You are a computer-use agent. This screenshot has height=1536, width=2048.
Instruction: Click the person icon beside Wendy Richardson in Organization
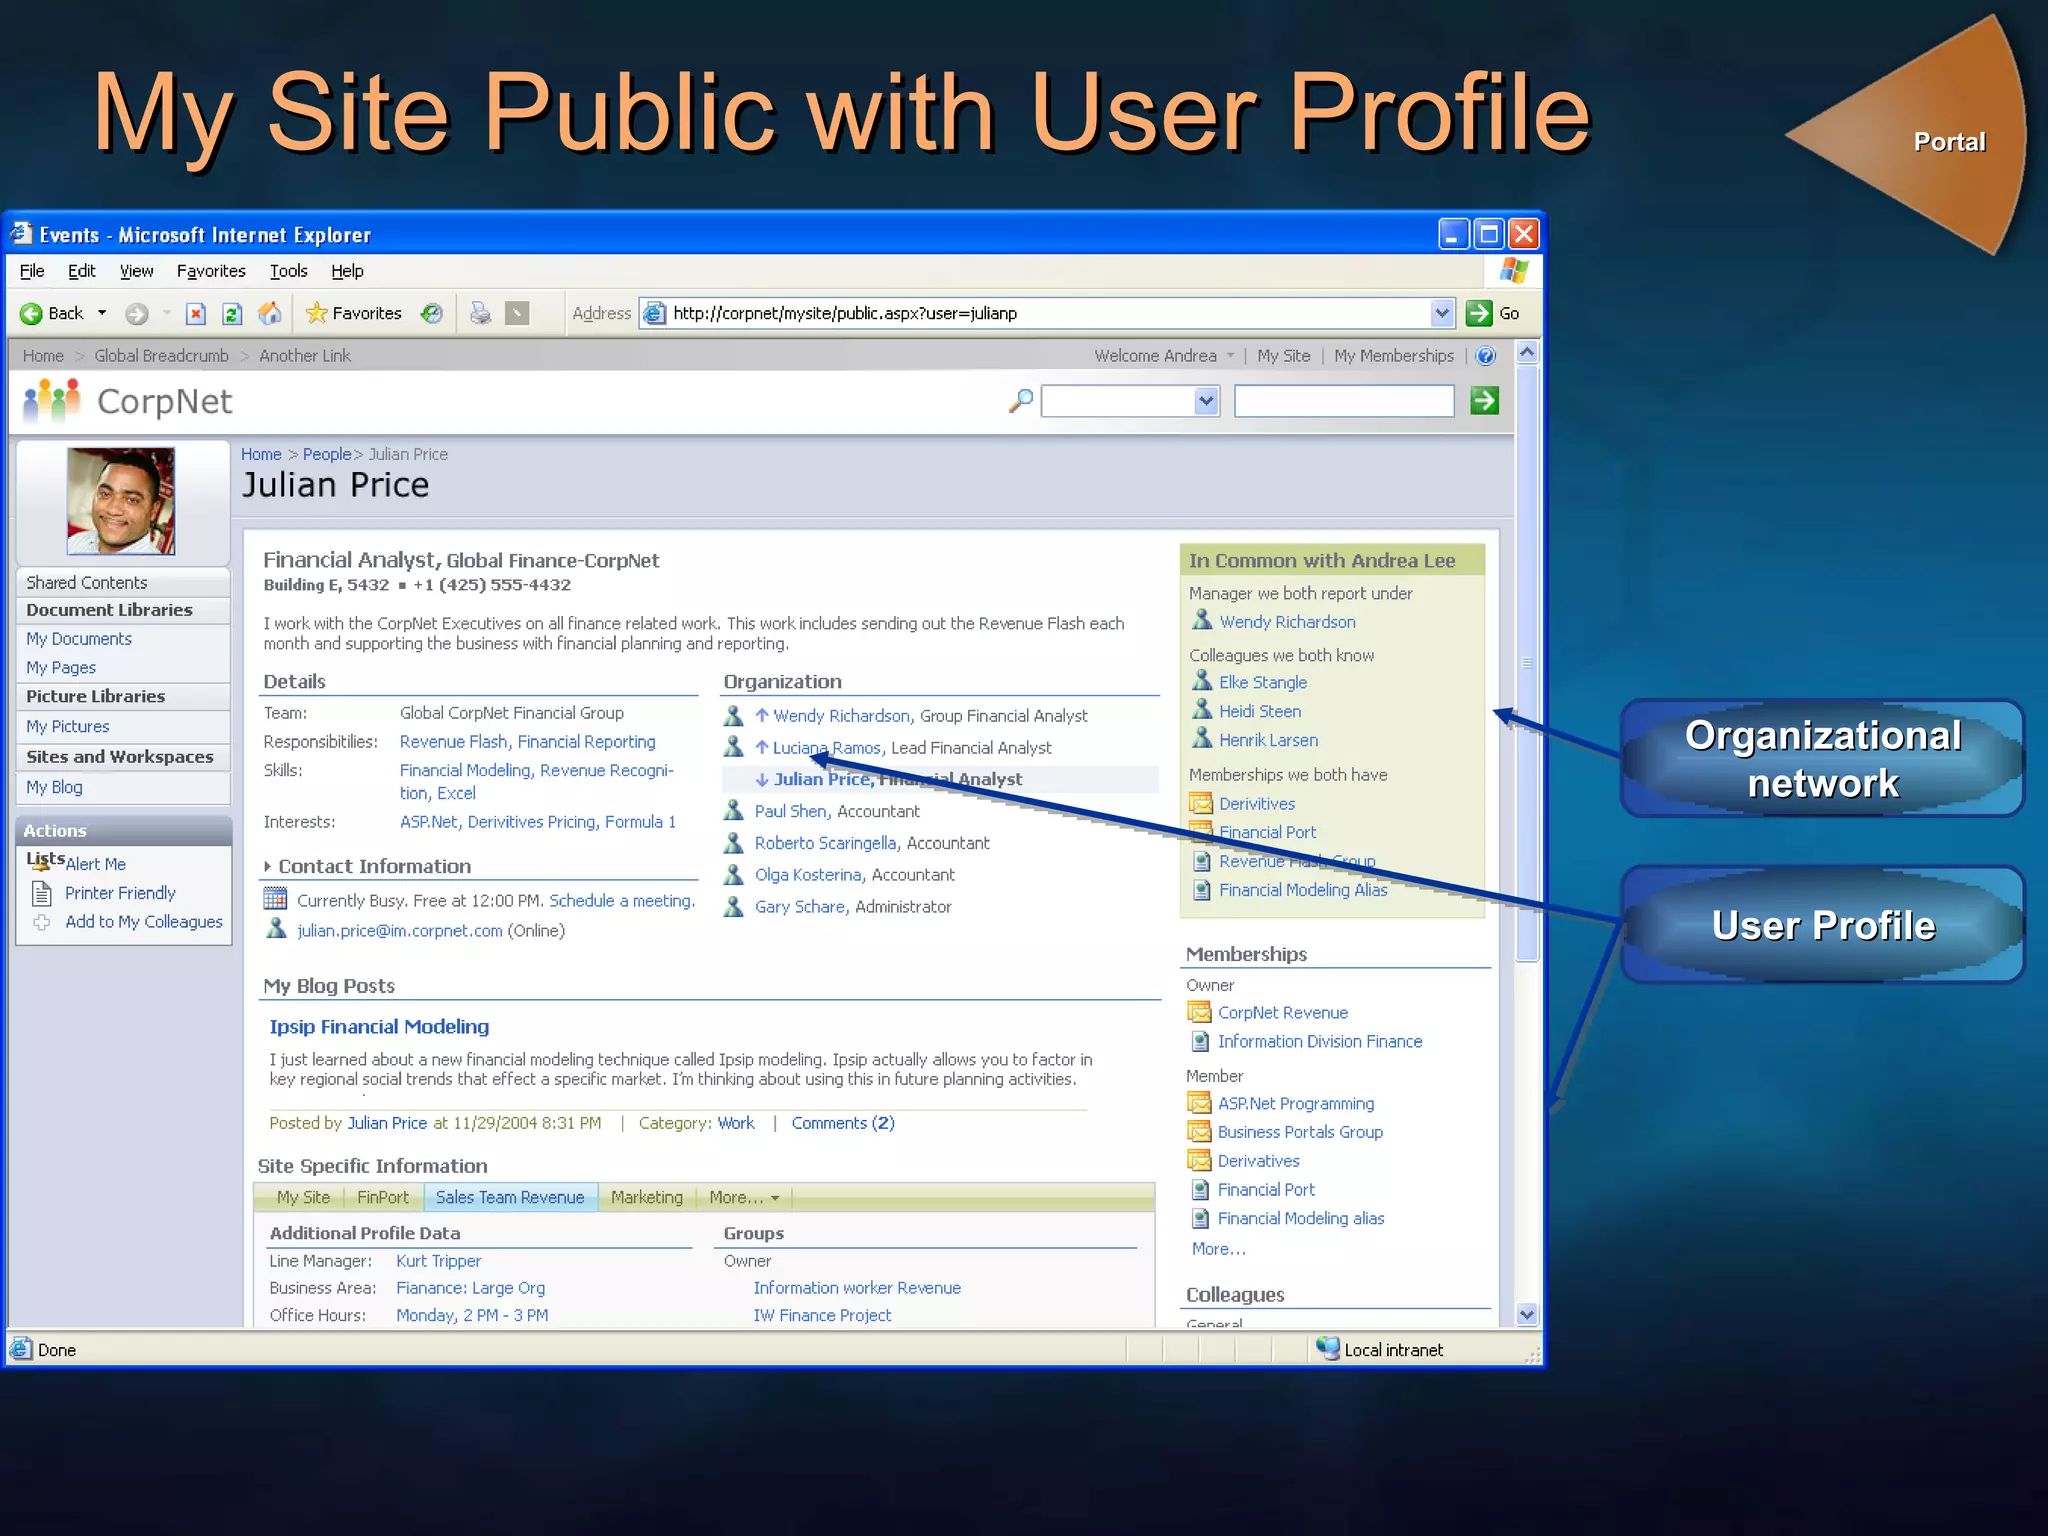[x=733, y=716]
